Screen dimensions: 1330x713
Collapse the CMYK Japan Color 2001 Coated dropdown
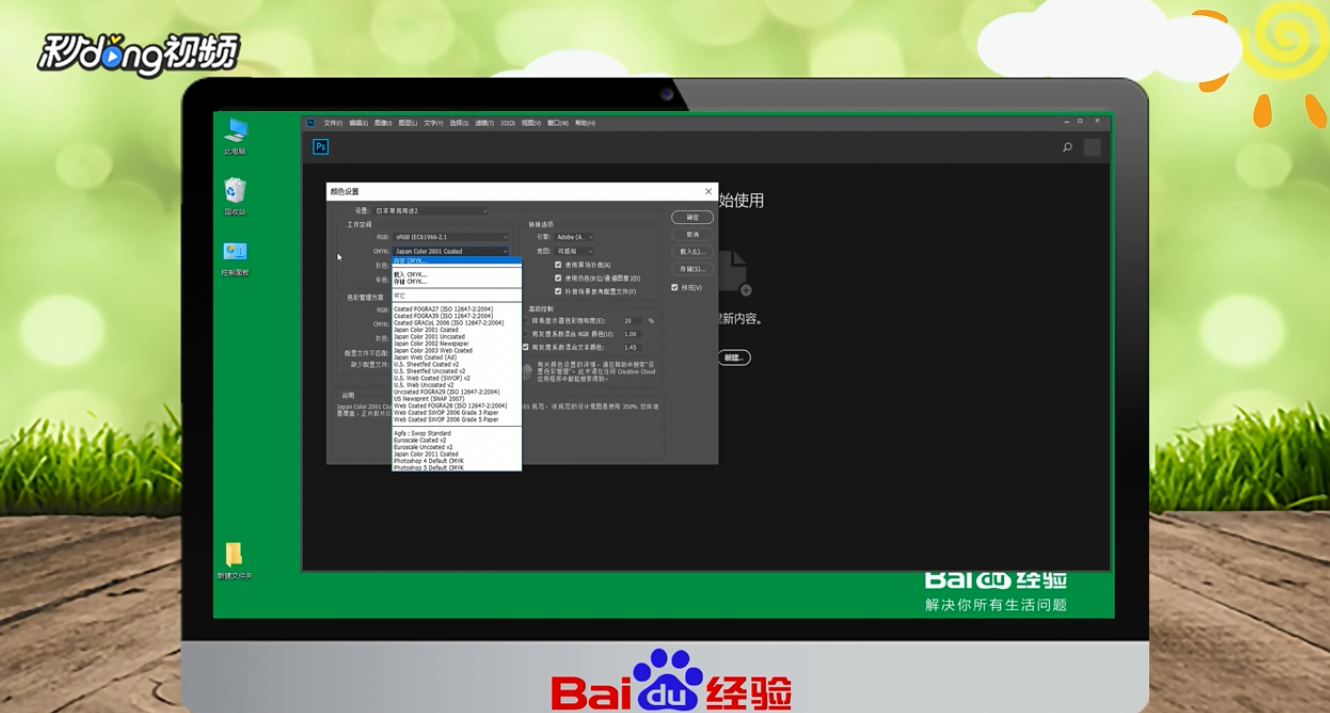click(x=451, y=251)
